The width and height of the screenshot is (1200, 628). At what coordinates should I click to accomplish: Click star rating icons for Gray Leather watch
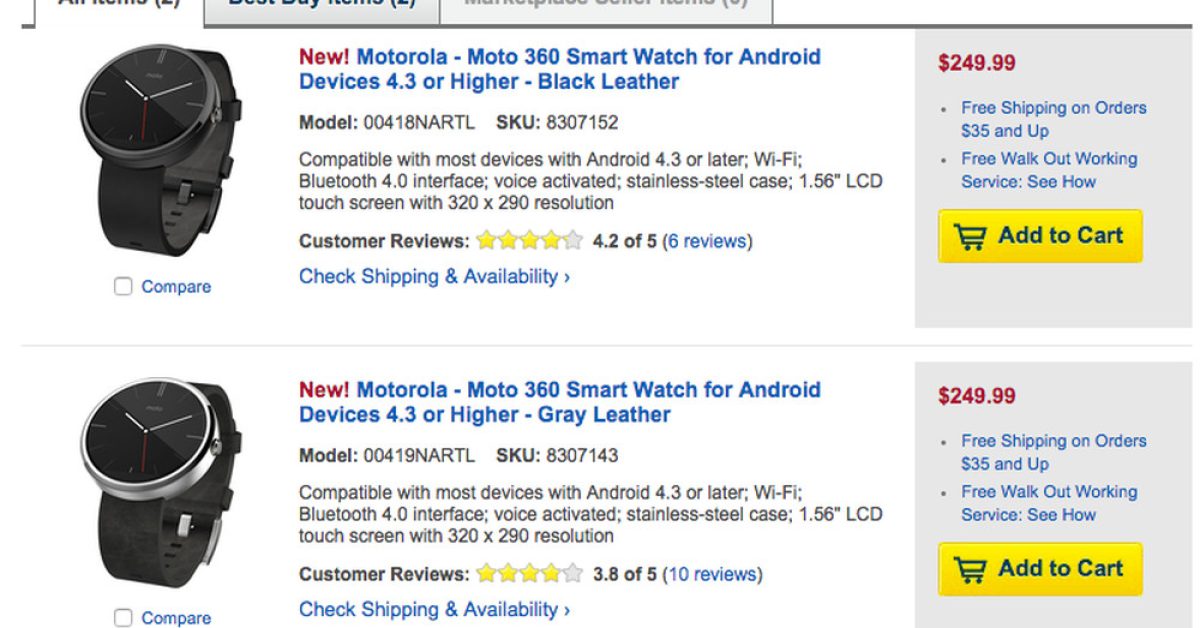coord(529,574)
